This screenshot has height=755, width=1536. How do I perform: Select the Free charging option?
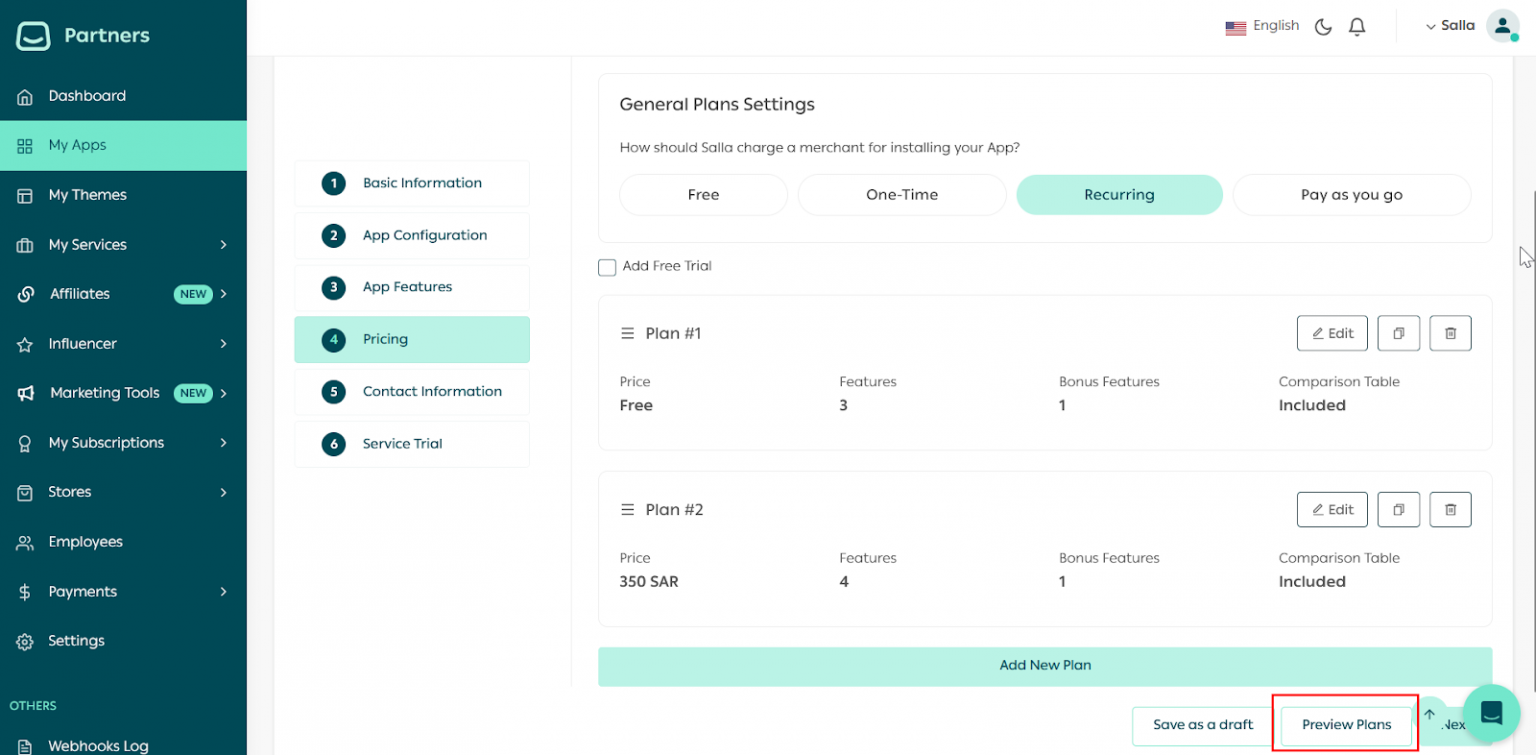(x=703, y=194)
